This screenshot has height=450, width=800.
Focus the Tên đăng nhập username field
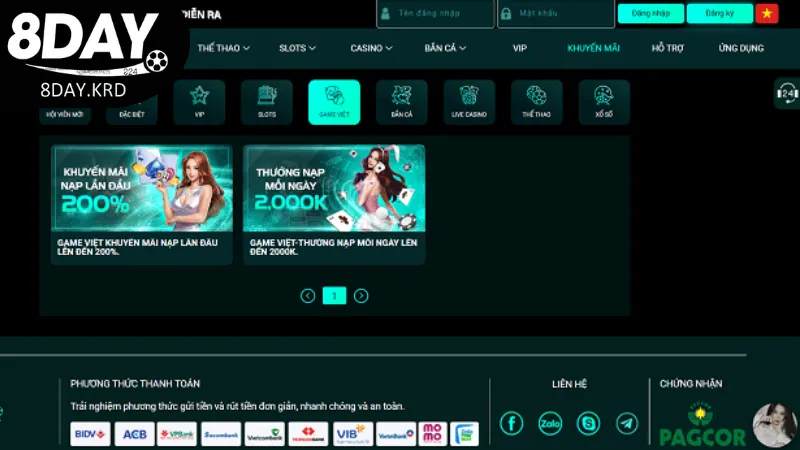(x=435, y=13)
